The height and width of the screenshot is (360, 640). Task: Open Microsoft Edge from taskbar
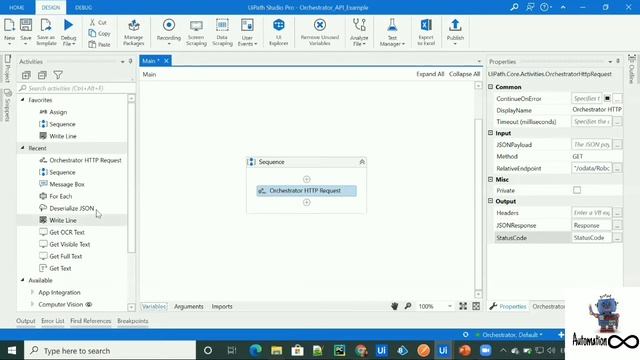[x=256, y=350]
